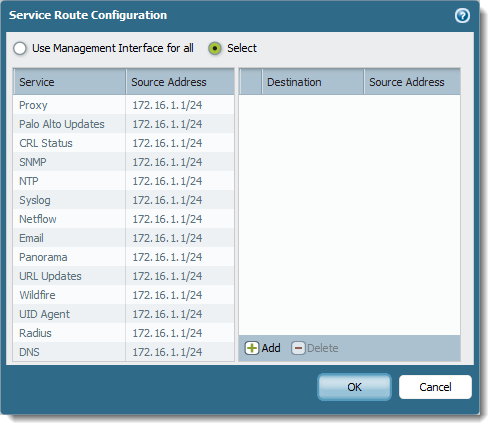This screenshot has height=430, width=495.
Task: Choose the Select radio option
Action: (x=215, y=48)
